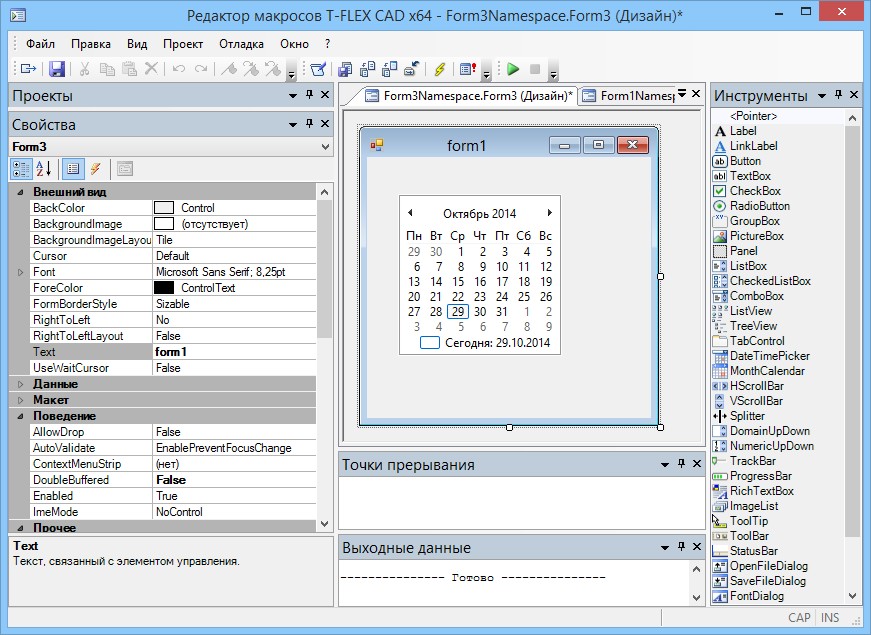Open the document tab list dropdown arrow
The width and height of the screenshot is (871, 635).
[x=682, y=94]
